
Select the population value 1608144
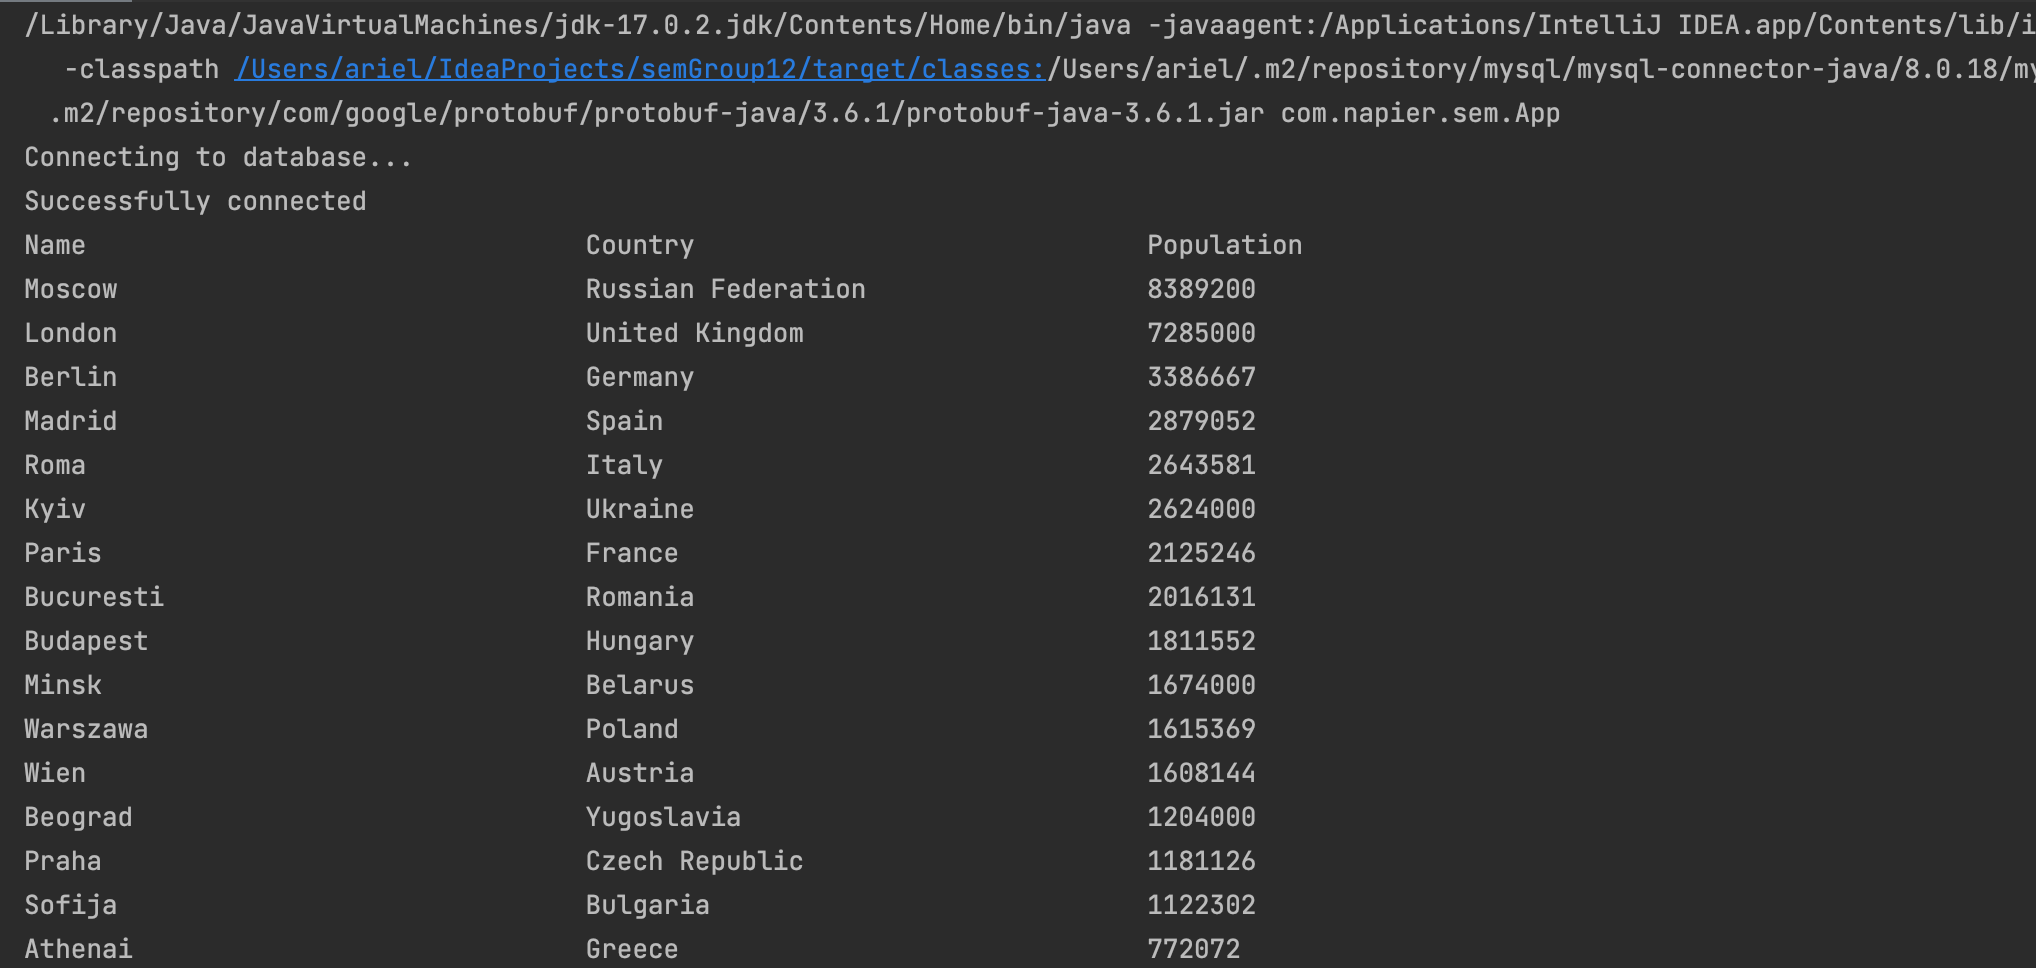(1201, 773)
